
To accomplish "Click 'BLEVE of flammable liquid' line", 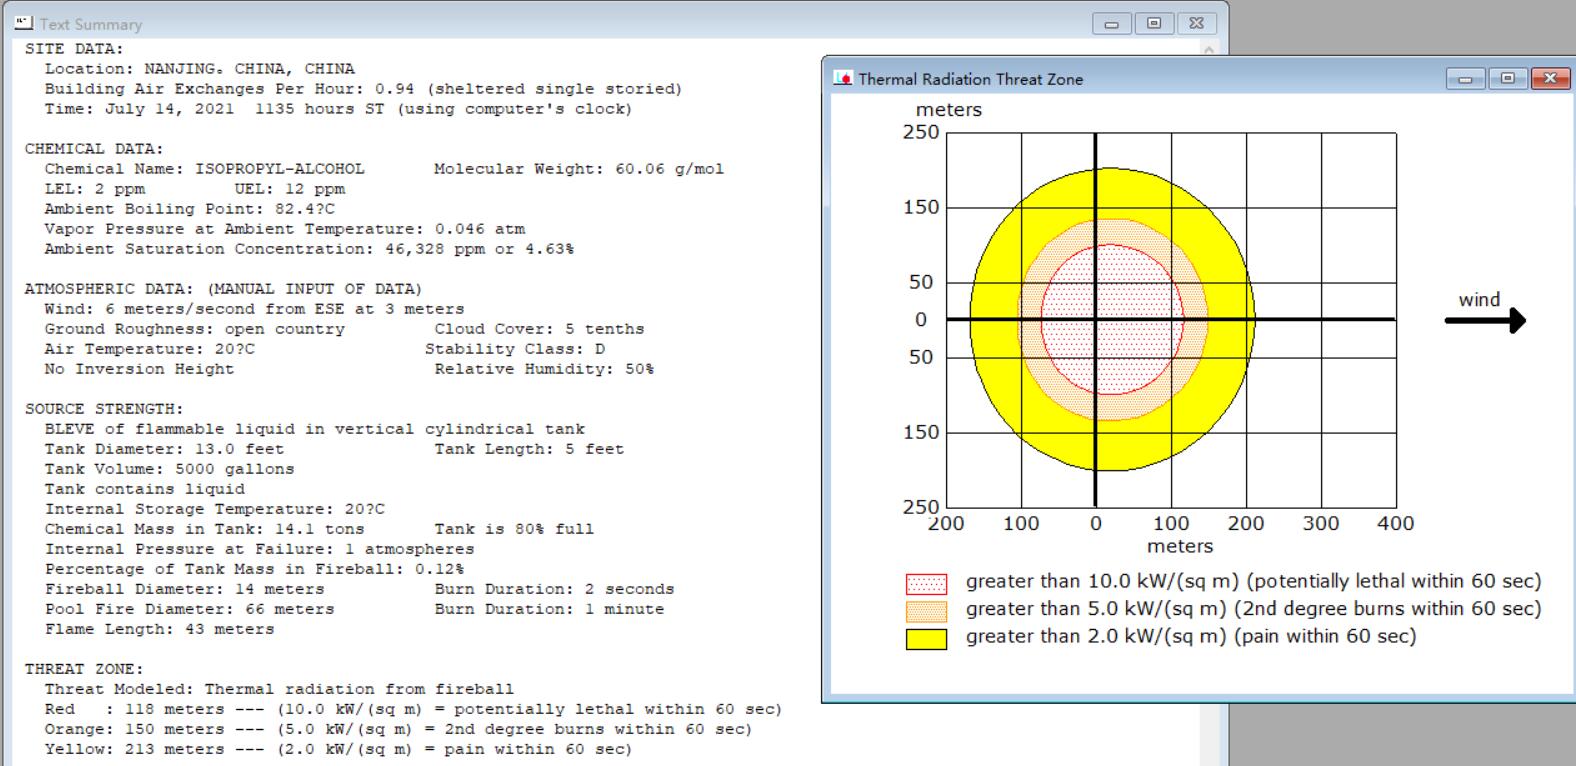I will click(314, 429).
